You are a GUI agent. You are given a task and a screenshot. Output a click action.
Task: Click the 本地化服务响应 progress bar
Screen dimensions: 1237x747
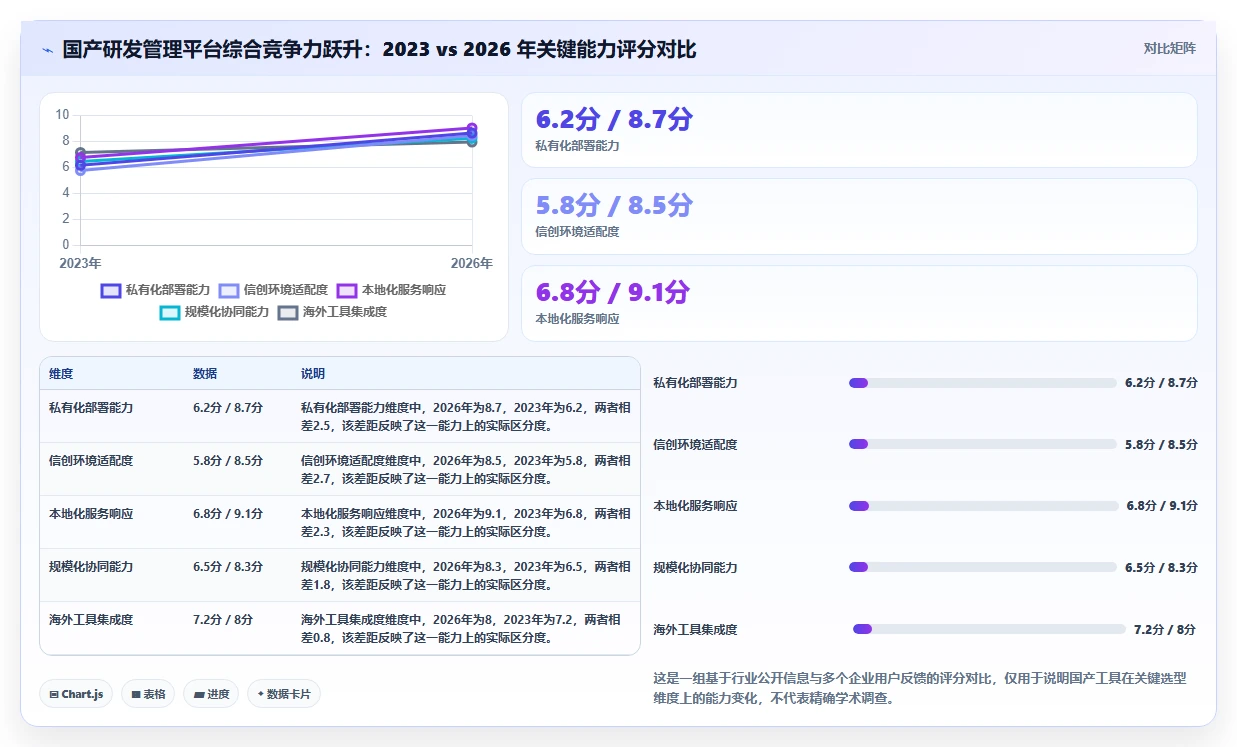(983, 506)
